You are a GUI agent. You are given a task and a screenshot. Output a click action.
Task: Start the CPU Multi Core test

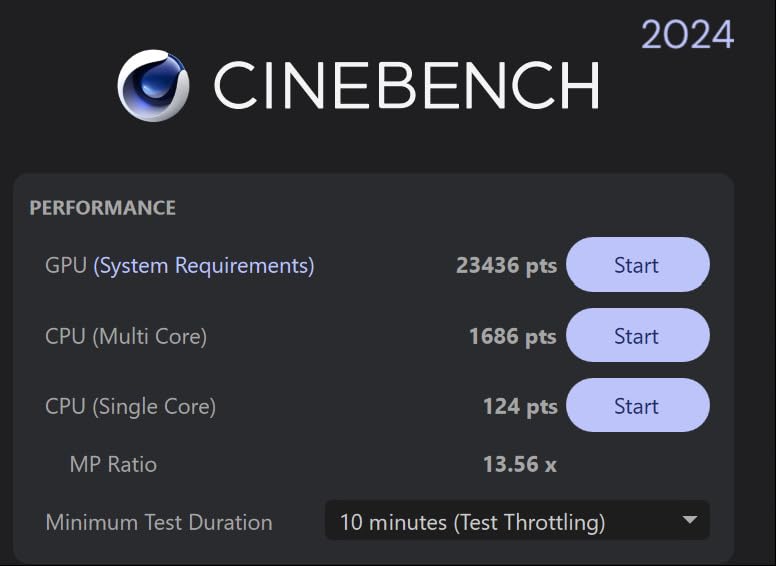coord(637,336)
